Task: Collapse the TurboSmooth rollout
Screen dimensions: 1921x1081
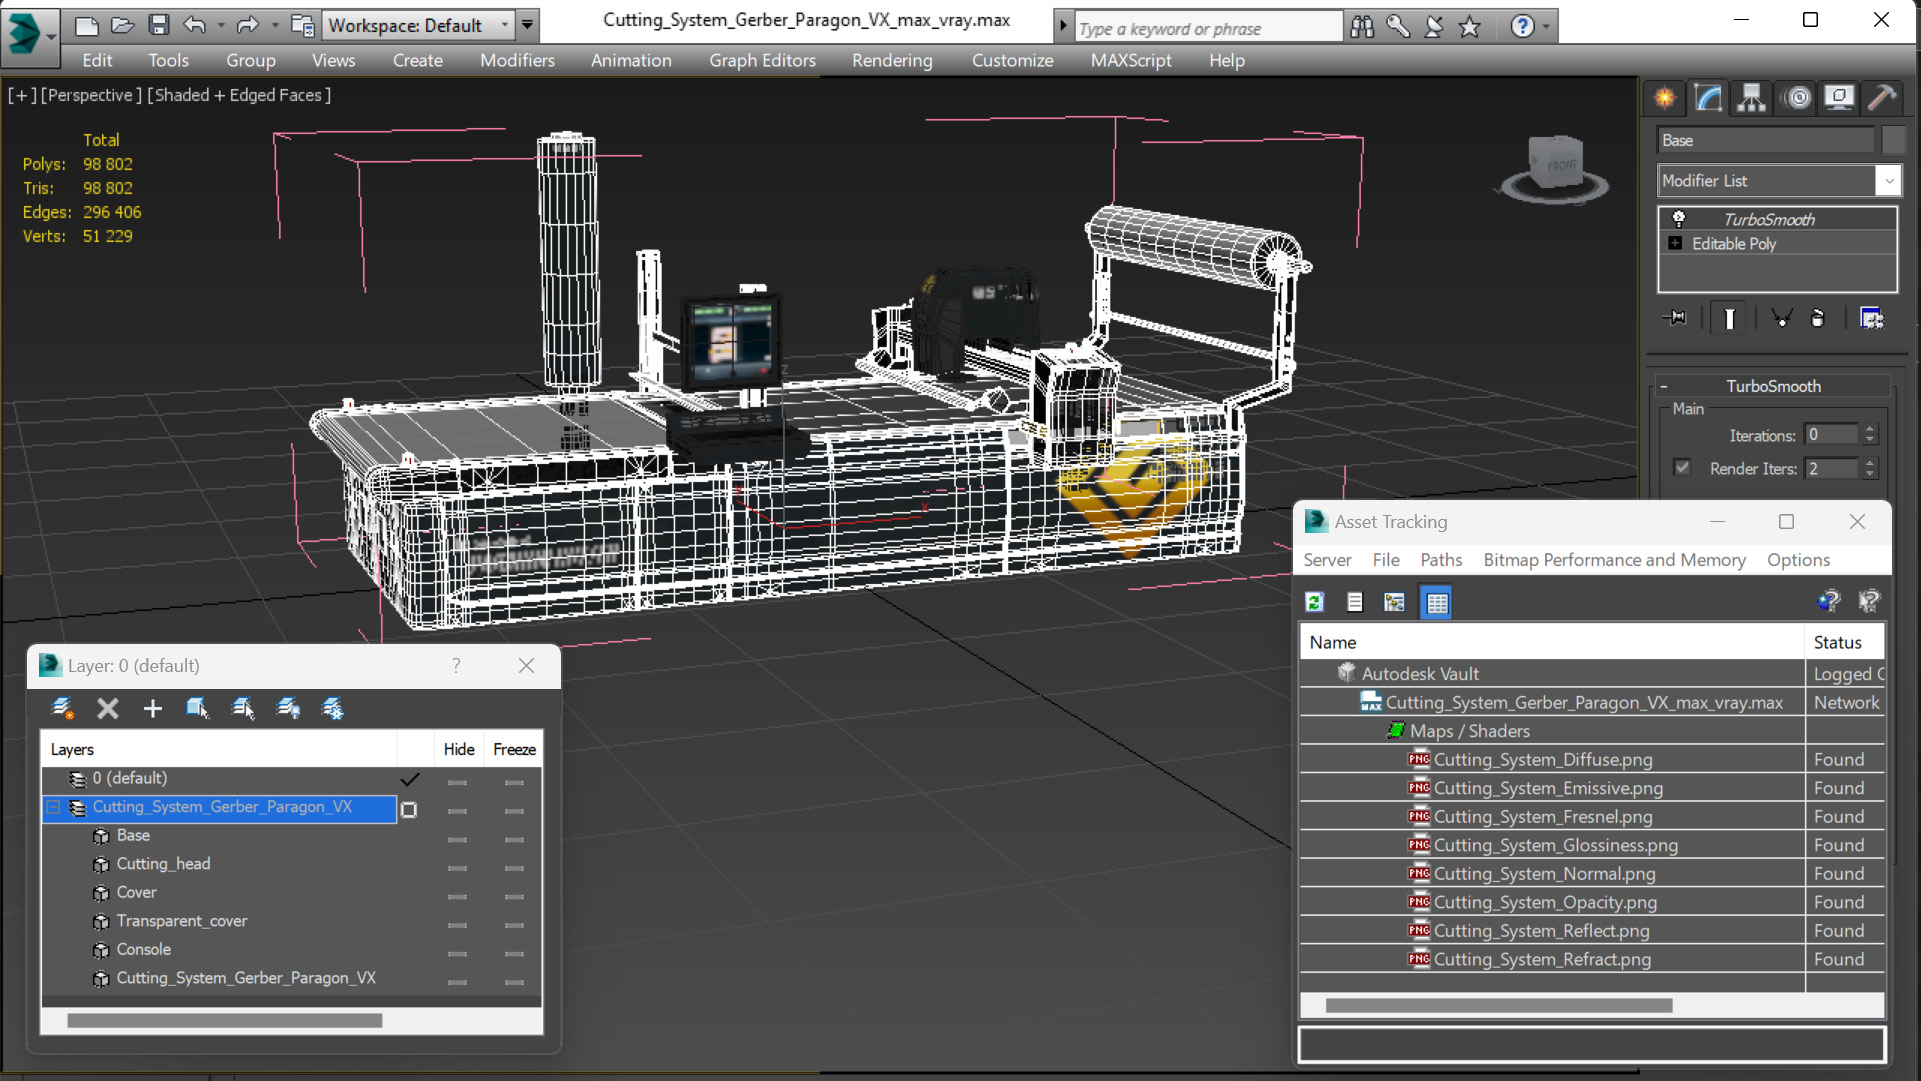Action: tap(1664, 386)
